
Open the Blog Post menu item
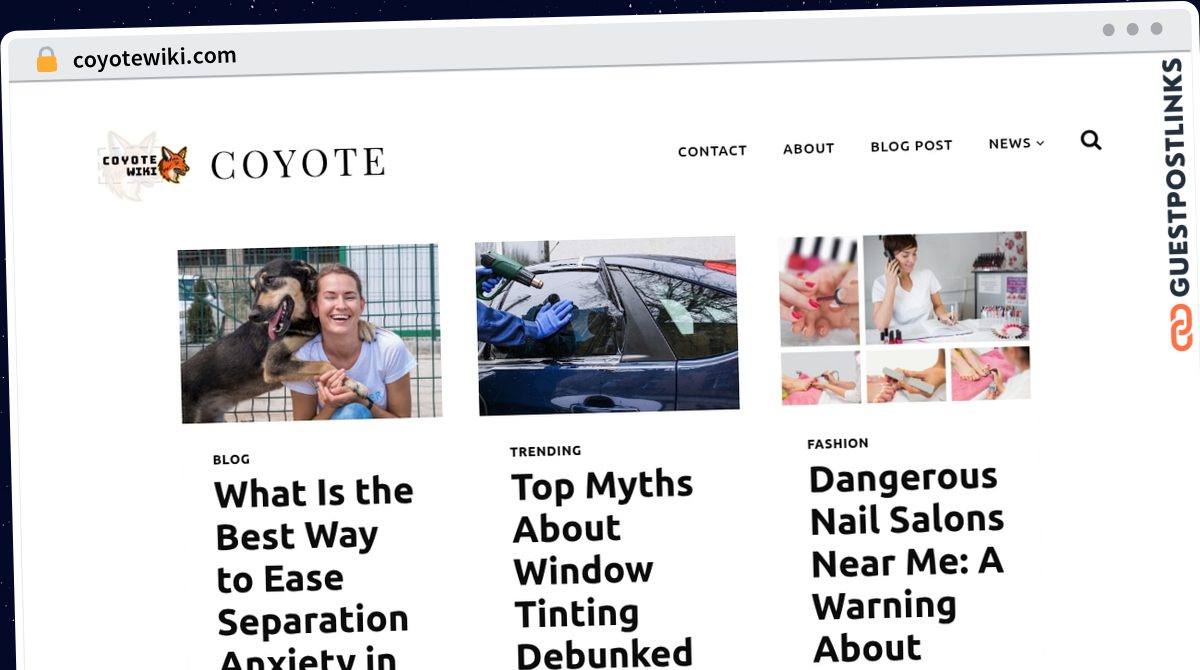(911, 146)
